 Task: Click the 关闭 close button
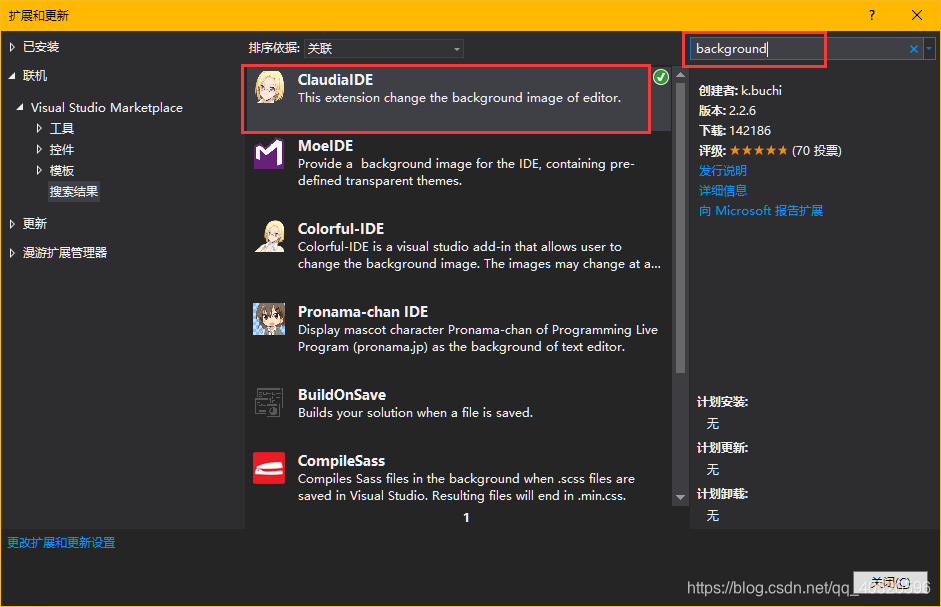[x=890, y=582]
